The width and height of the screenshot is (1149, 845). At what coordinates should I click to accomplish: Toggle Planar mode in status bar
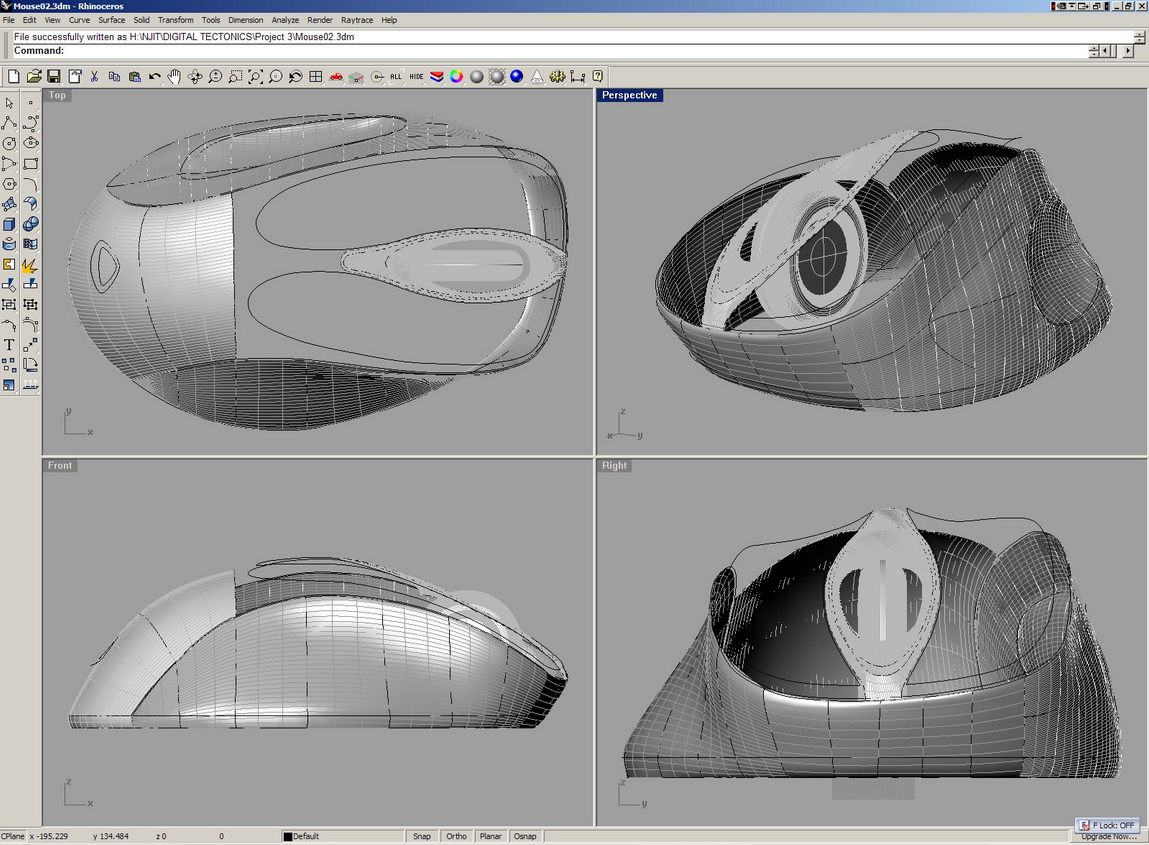click(x=491, y=836)
